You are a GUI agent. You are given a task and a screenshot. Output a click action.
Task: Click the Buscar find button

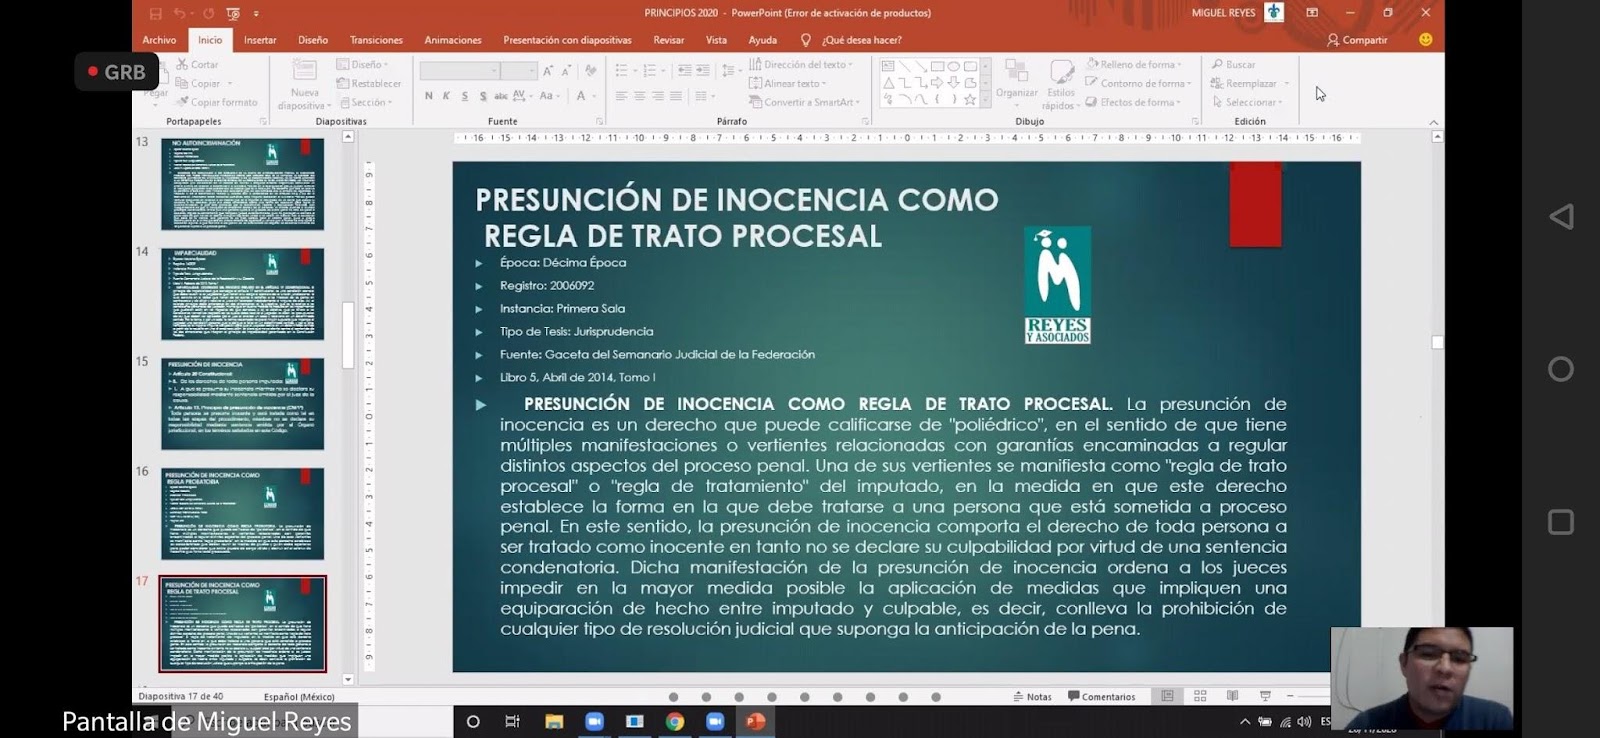tap(1234, 64)
